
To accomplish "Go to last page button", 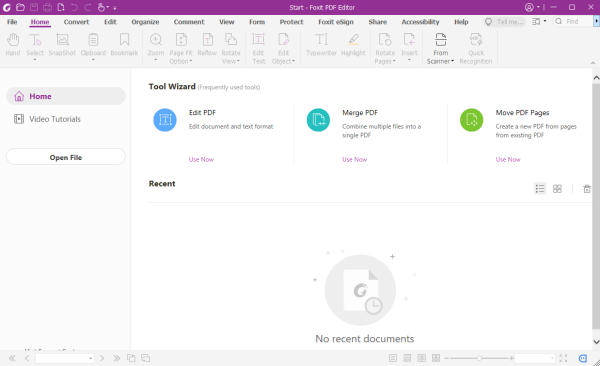I will pyautogui.click(x=116, y=358).
